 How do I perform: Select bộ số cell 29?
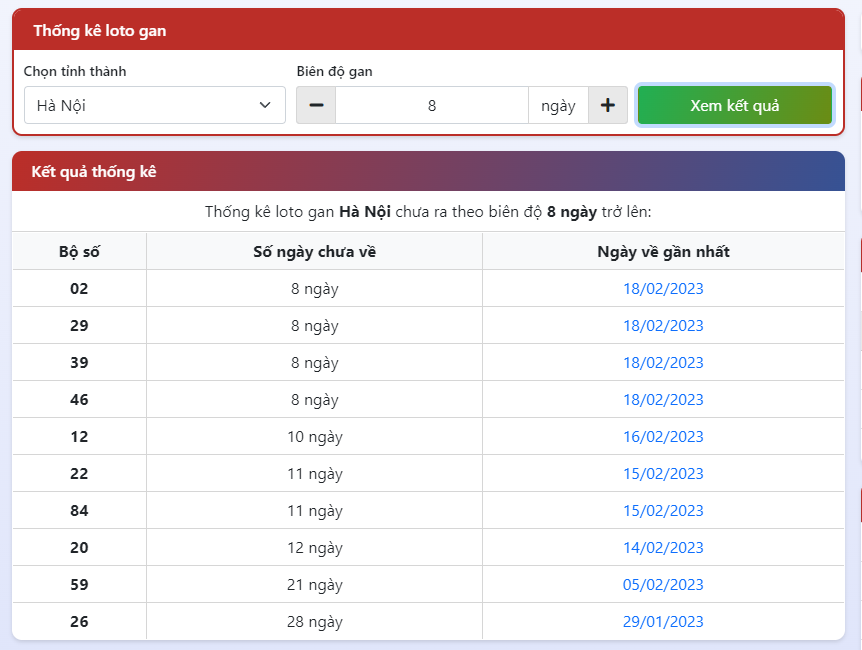tap(79, 326)
